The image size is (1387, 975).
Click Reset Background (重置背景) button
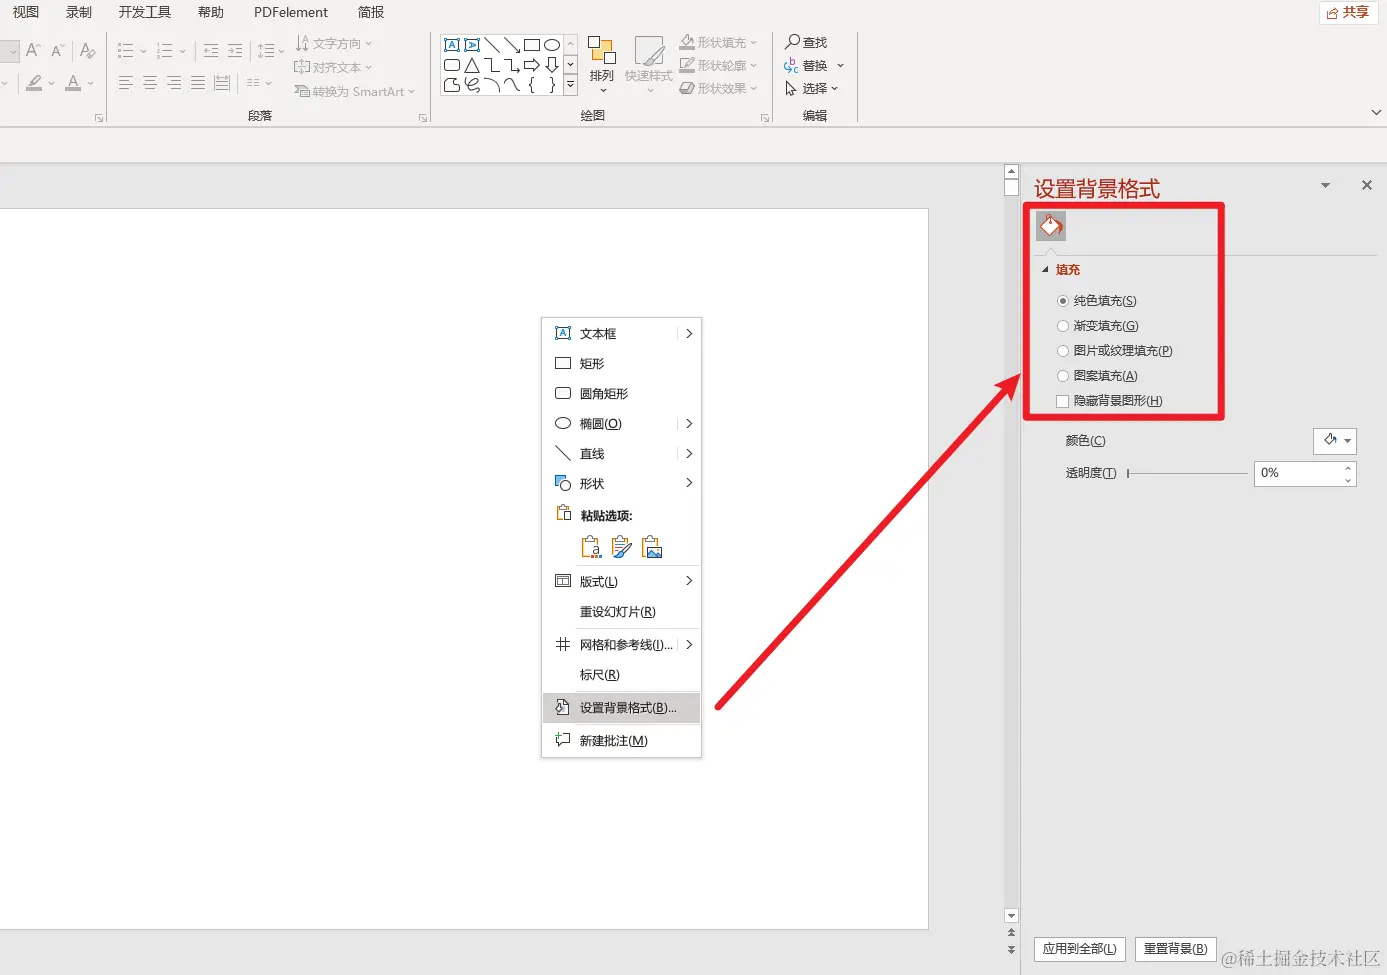(1176, 949)
